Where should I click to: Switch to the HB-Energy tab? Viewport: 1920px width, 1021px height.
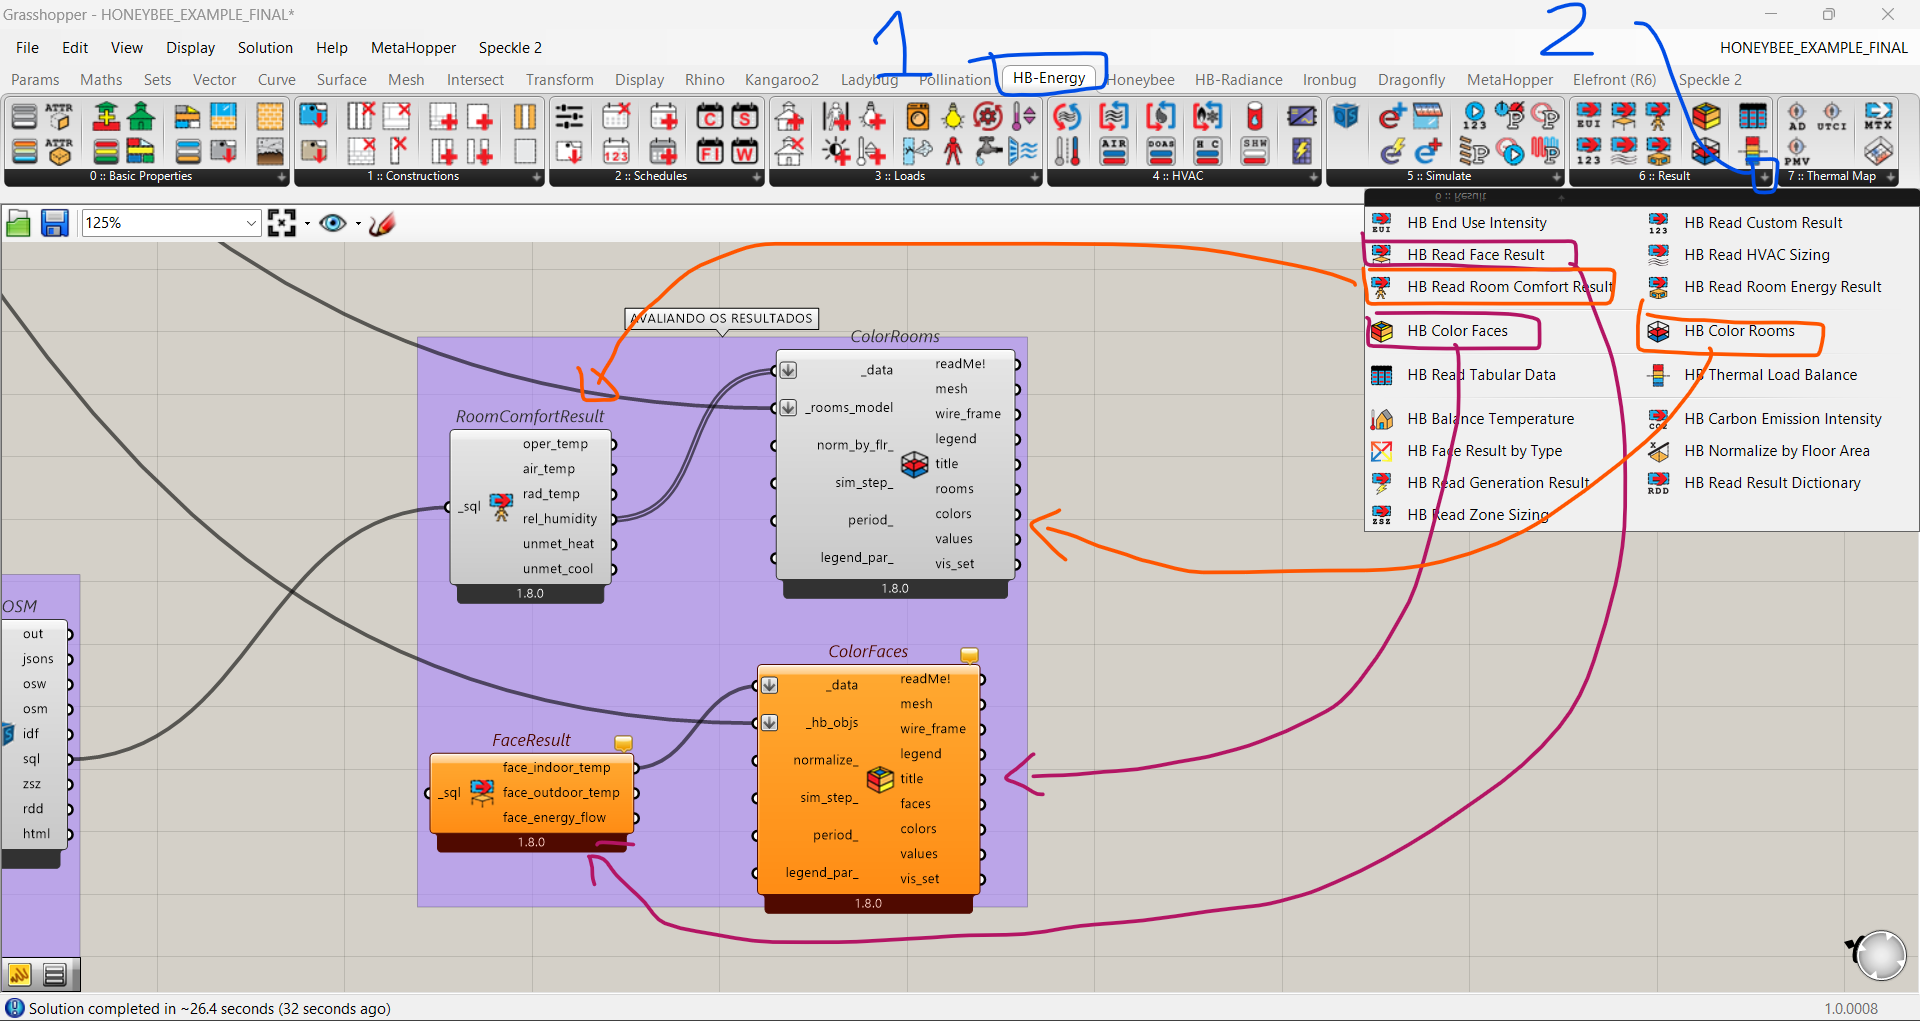click(1049, 78)
